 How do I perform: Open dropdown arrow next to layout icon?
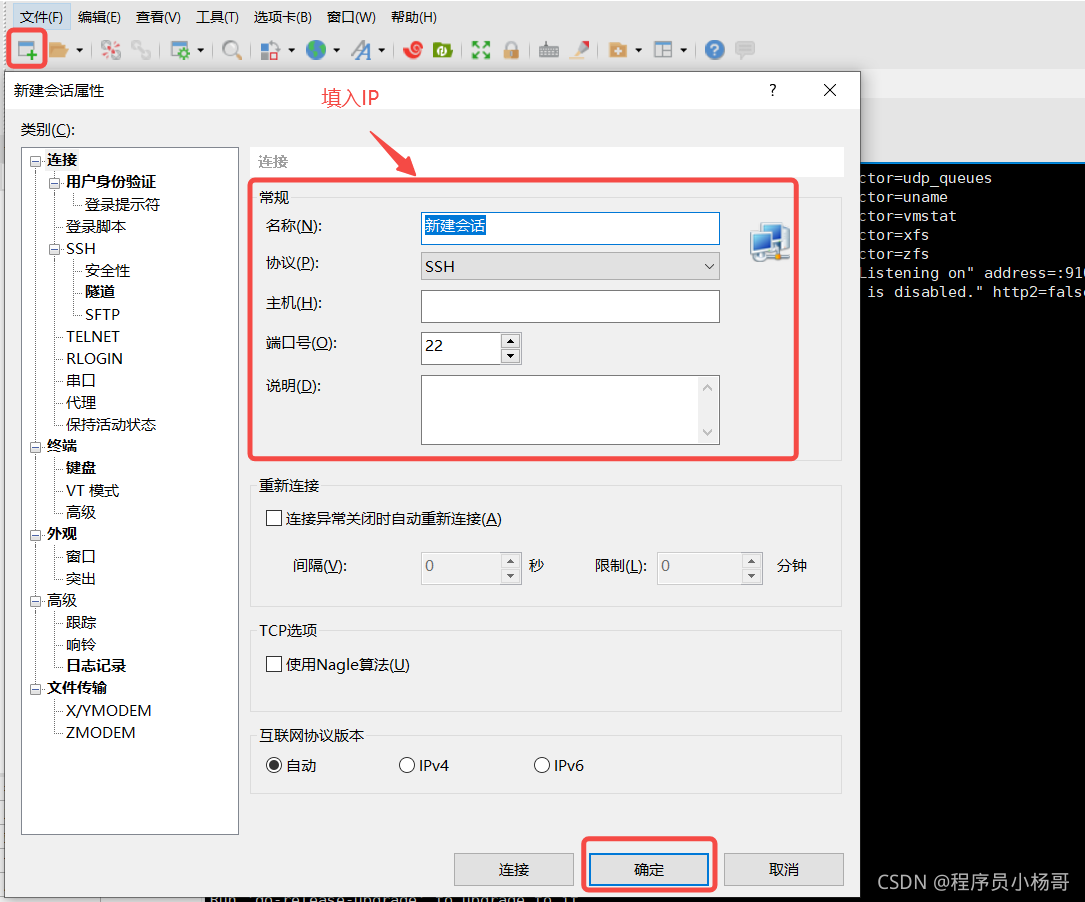pos(684,50)
